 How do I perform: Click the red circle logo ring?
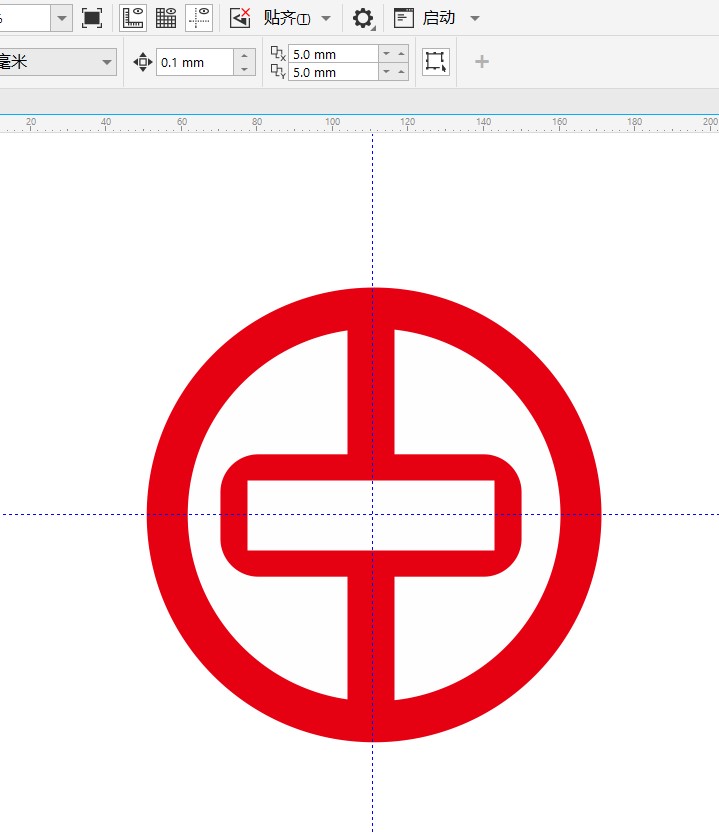click(x=168, y=515)
